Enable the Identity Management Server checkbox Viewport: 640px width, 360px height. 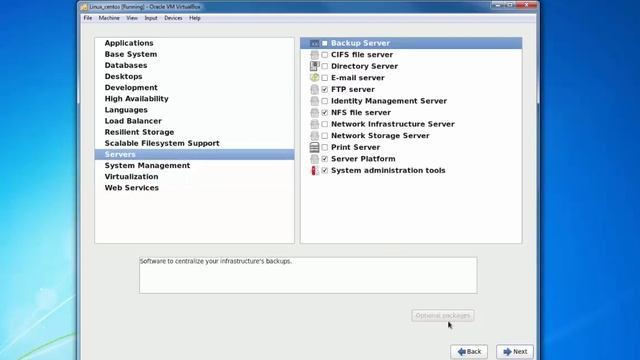pyautogui.click(x=324, y=101)
